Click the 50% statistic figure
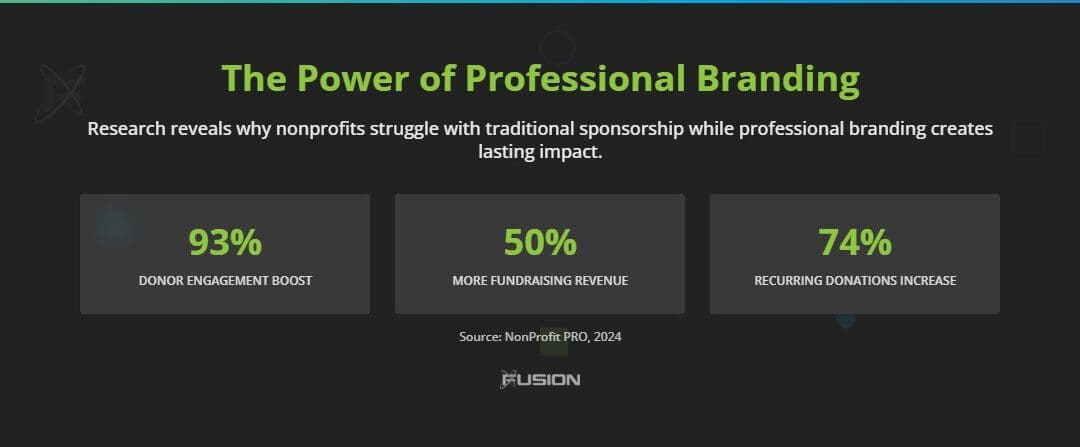The height and width of the screenshot is (447, 1080). pos(540,242)
